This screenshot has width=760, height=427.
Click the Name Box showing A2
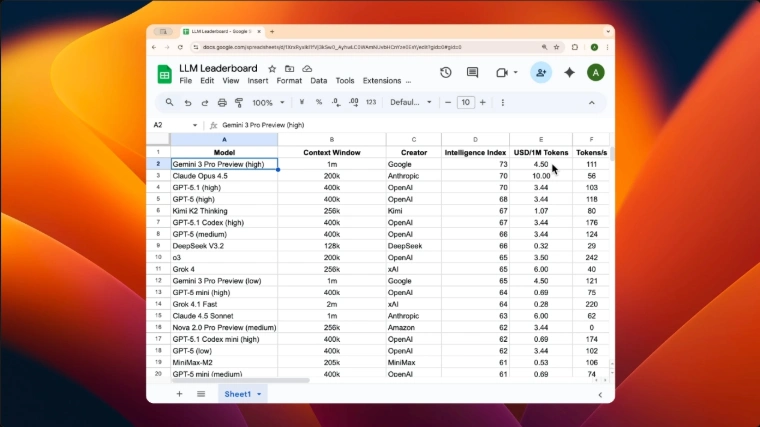click(x=170, y=125)
